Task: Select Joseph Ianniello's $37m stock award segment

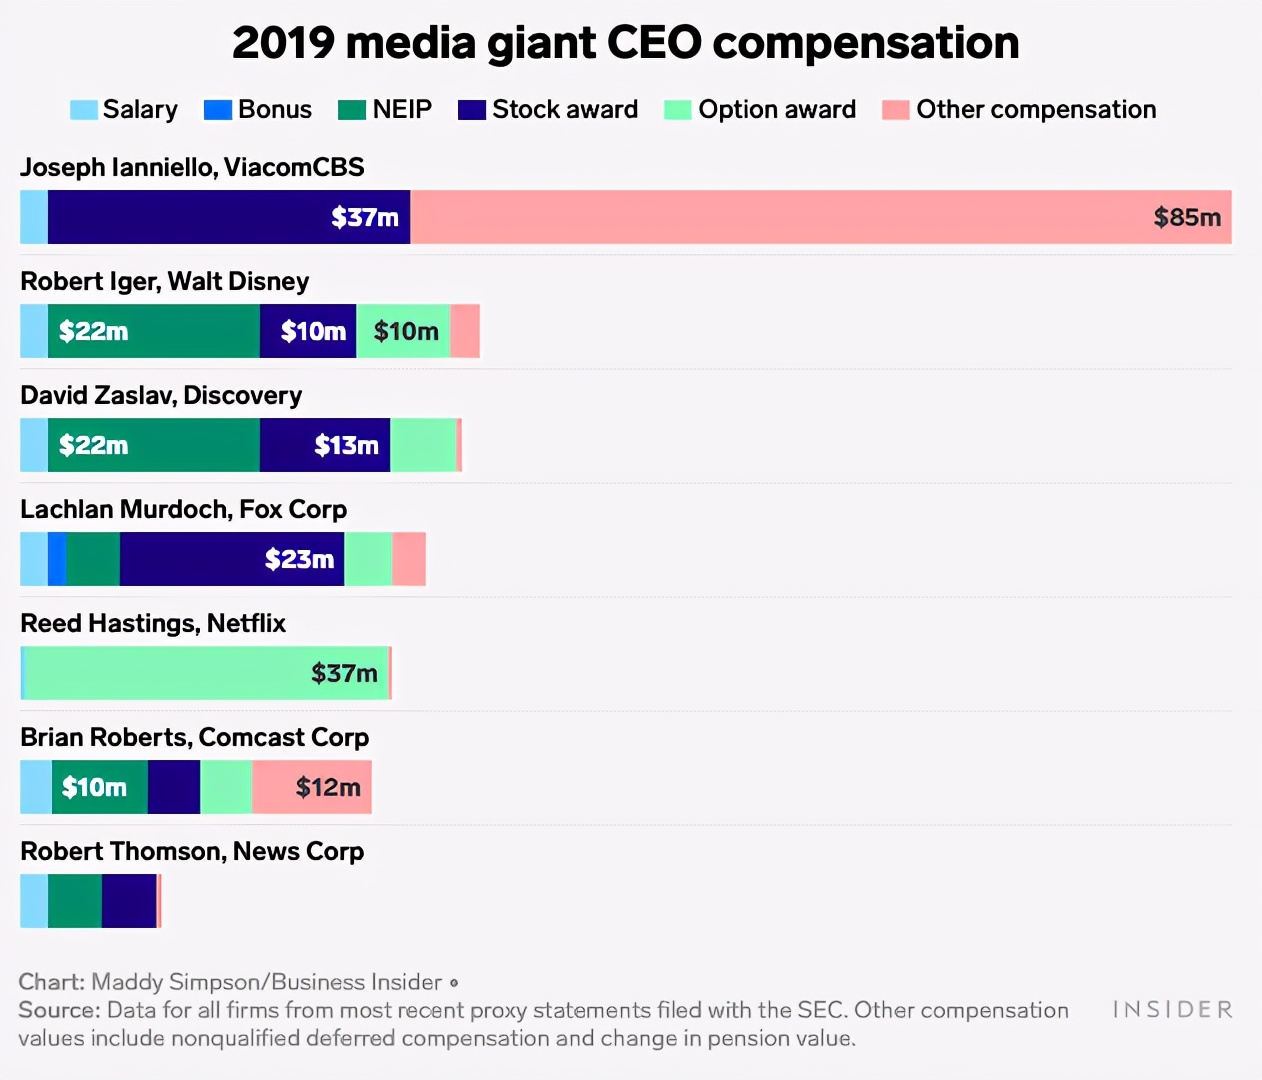Action: coord(229,217)
